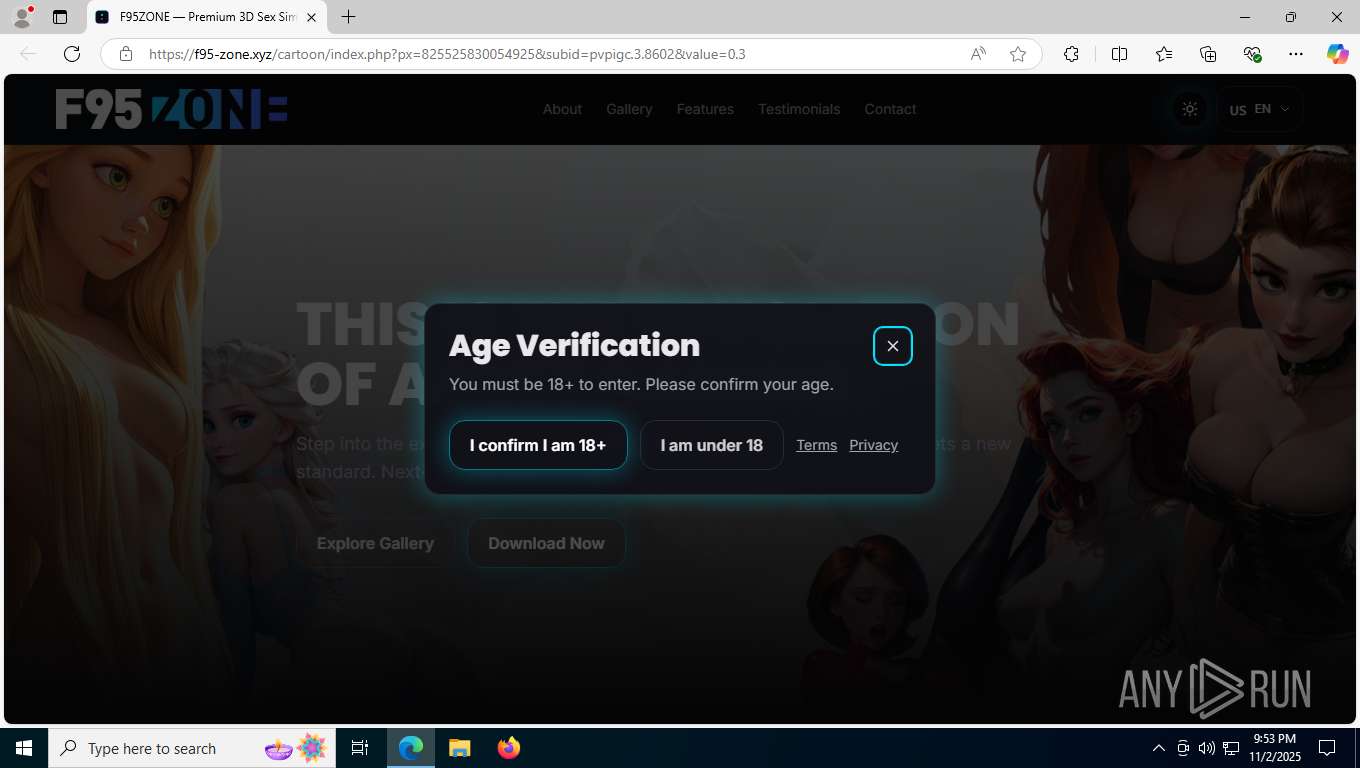Activate the Read aloud icon
Screen dimensions: 1360x768
(x=978, y=54)
